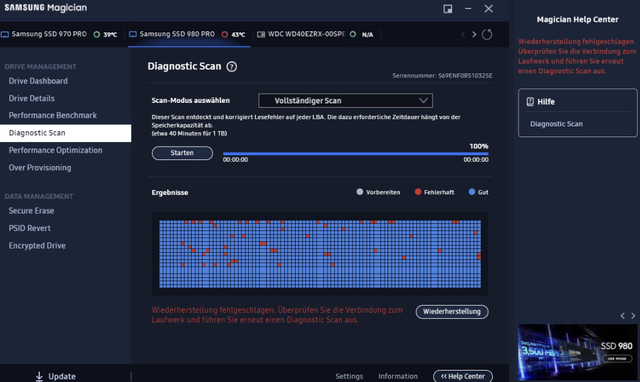The image size is (640, 382).
Task: Click the red Fehlerhaft legend dot
Action: pos(418,192)
